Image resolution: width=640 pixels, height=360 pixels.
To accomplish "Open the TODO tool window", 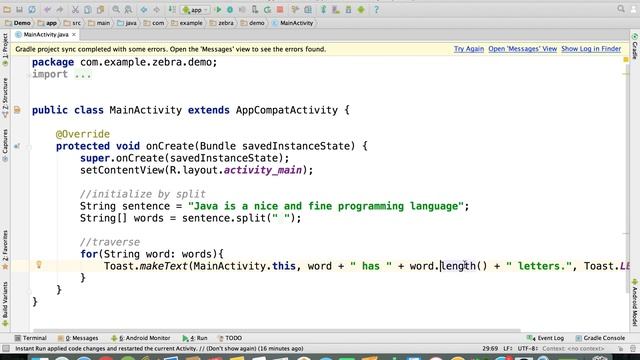I will pyautogui.click(x=230, y=338).
